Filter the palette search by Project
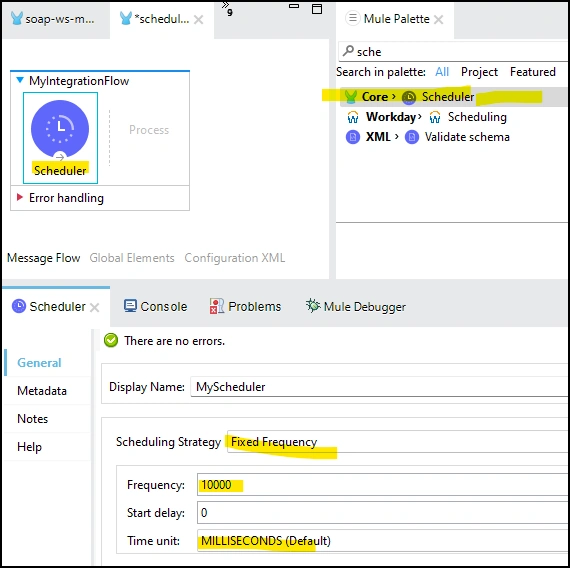The image size is (570, 568). (479, 72)
